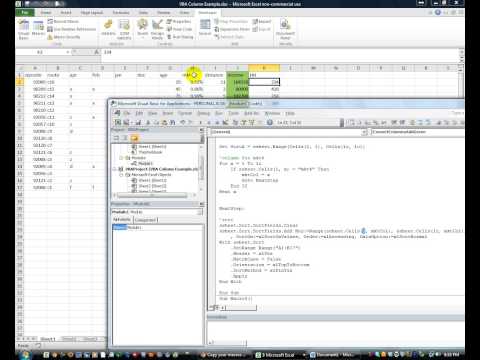Open the VBA Debug menu

point(204,114)
